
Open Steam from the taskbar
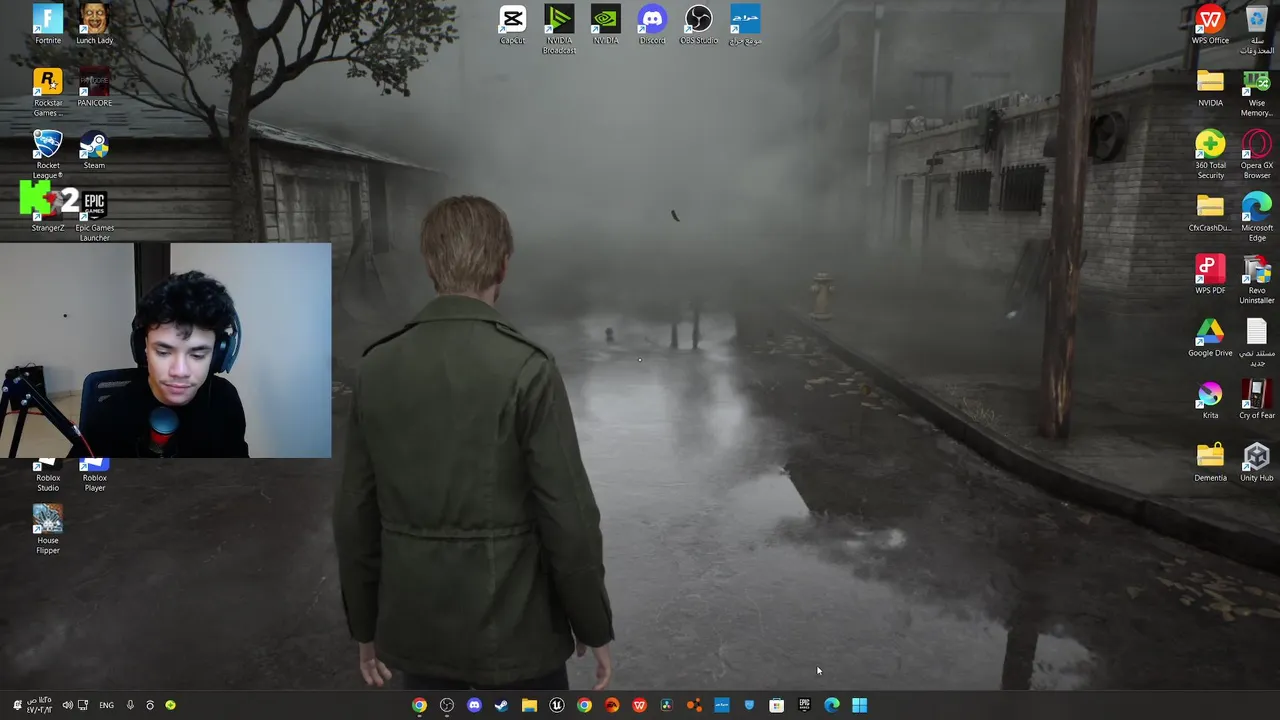[x=501, y=705]
